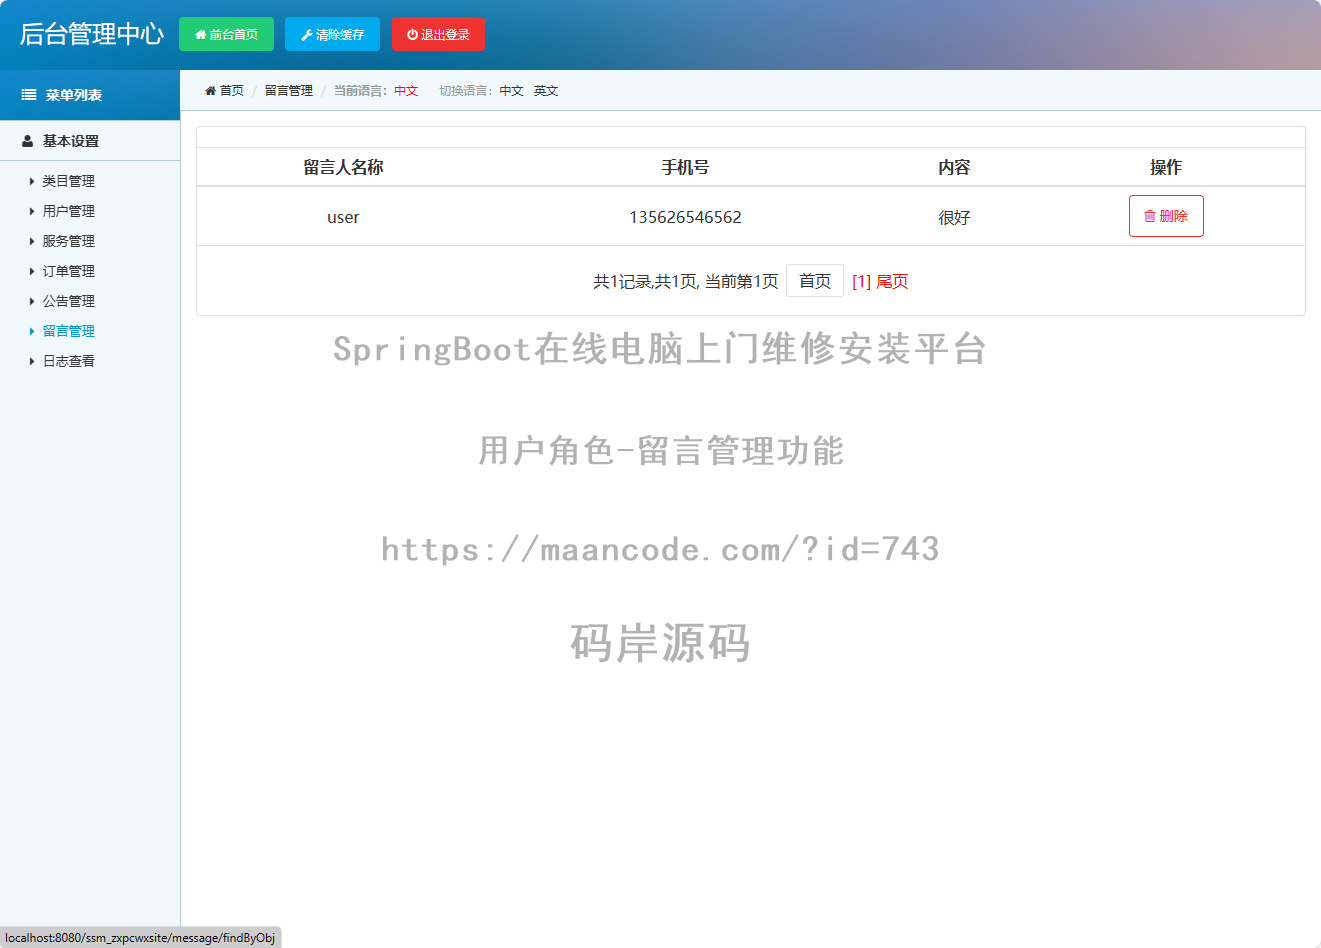Expand the arrow before 服务管理
The height and width of the screenshot is (948, 1321).
32,241
